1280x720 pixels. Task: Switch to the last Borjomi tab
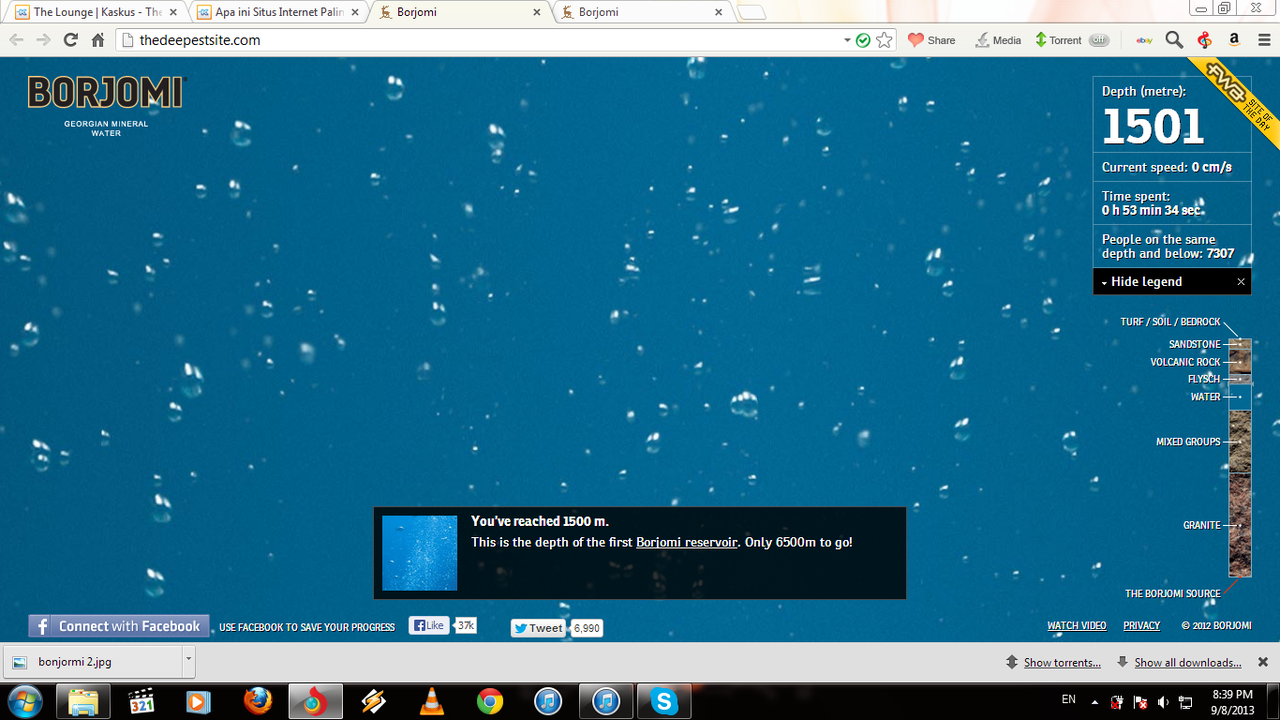coord(642,12)
